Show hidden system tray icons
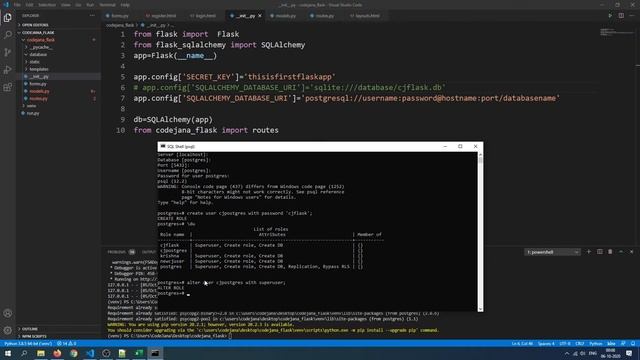The width and height of the screenshot is (640, 360). click(x=567, y=353)
